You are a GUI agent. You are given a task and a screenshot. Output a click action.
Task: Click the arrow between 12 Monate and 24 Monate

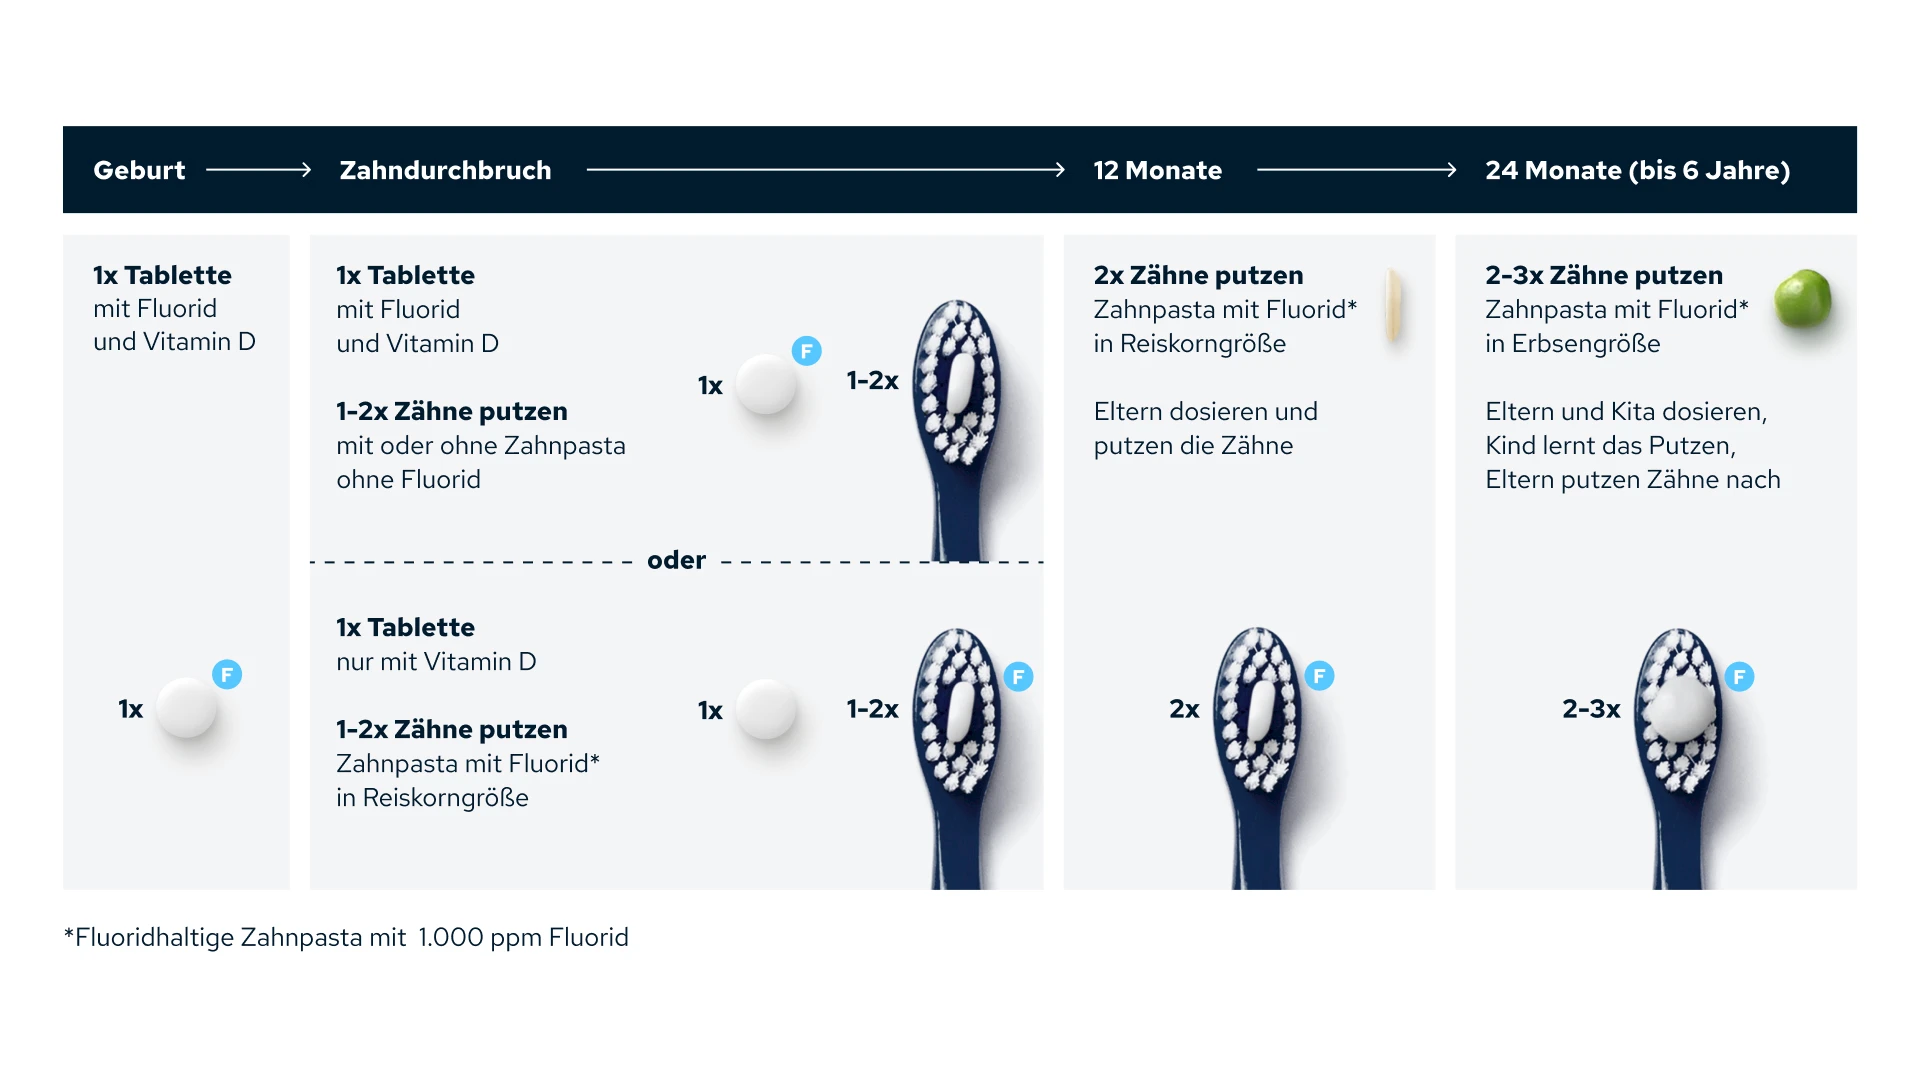click(x=1356, y=171)
